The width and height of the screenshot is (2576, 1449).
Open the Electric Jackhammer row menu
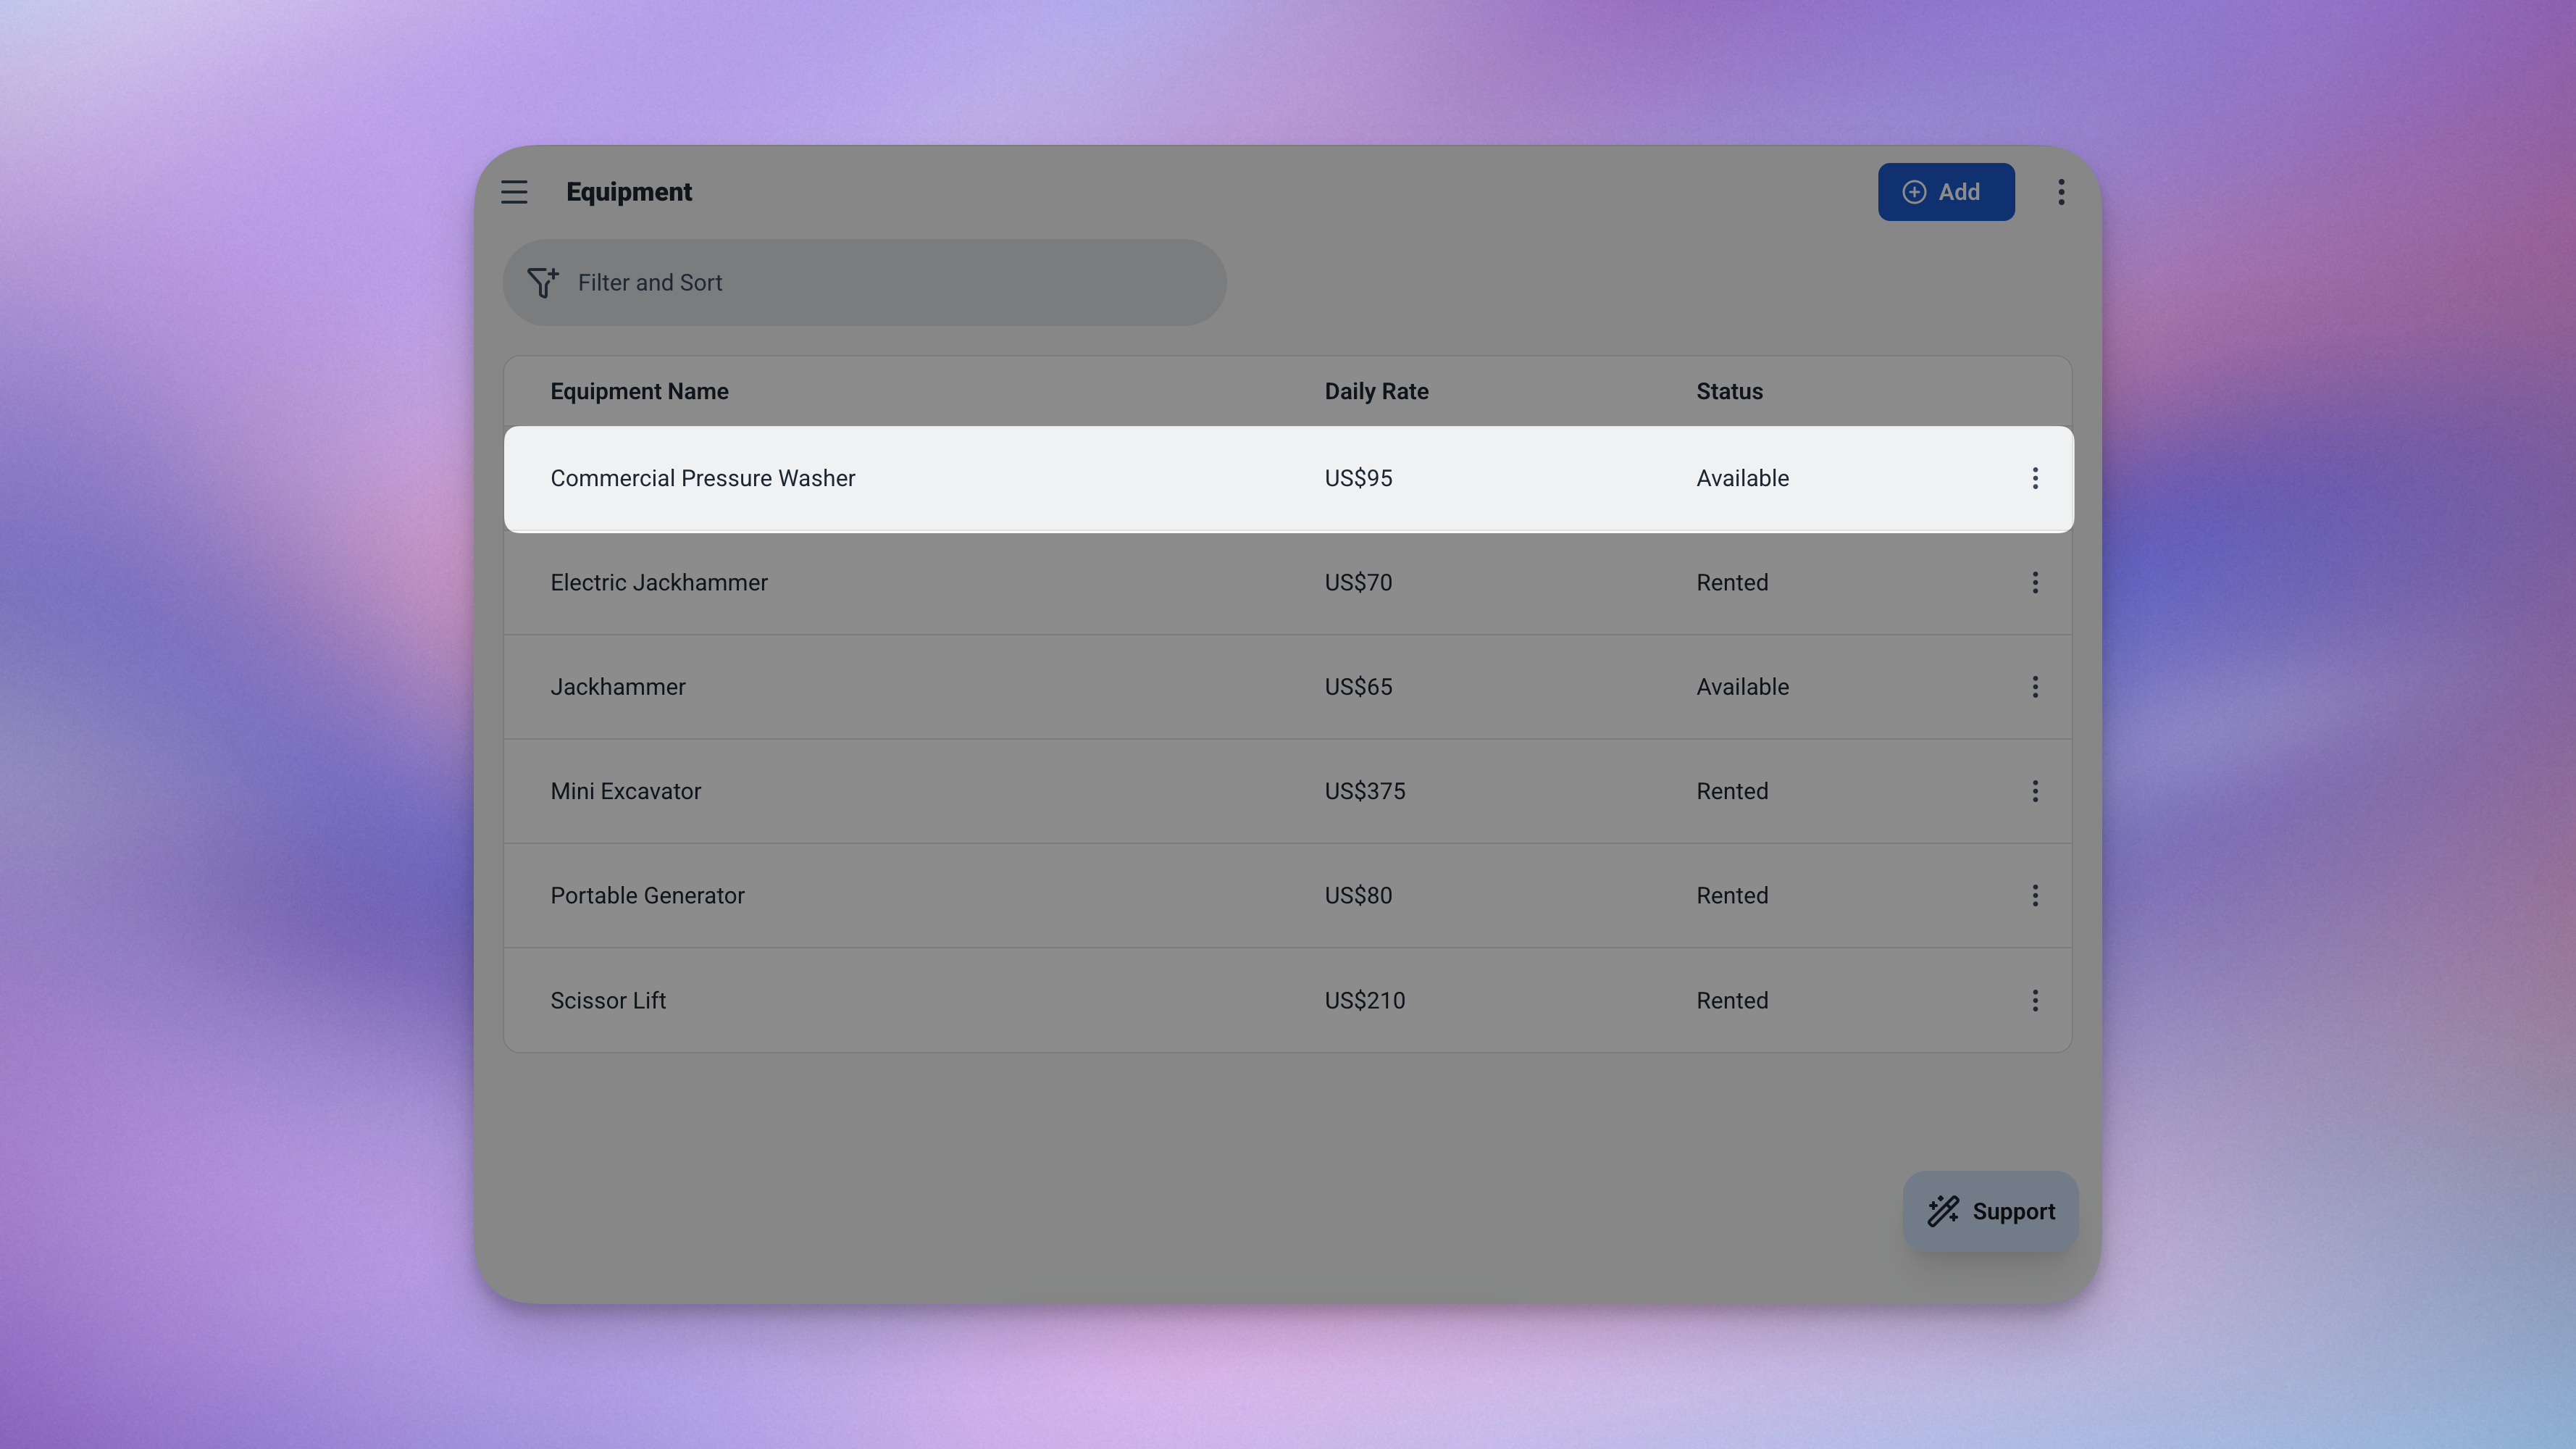2035,582
